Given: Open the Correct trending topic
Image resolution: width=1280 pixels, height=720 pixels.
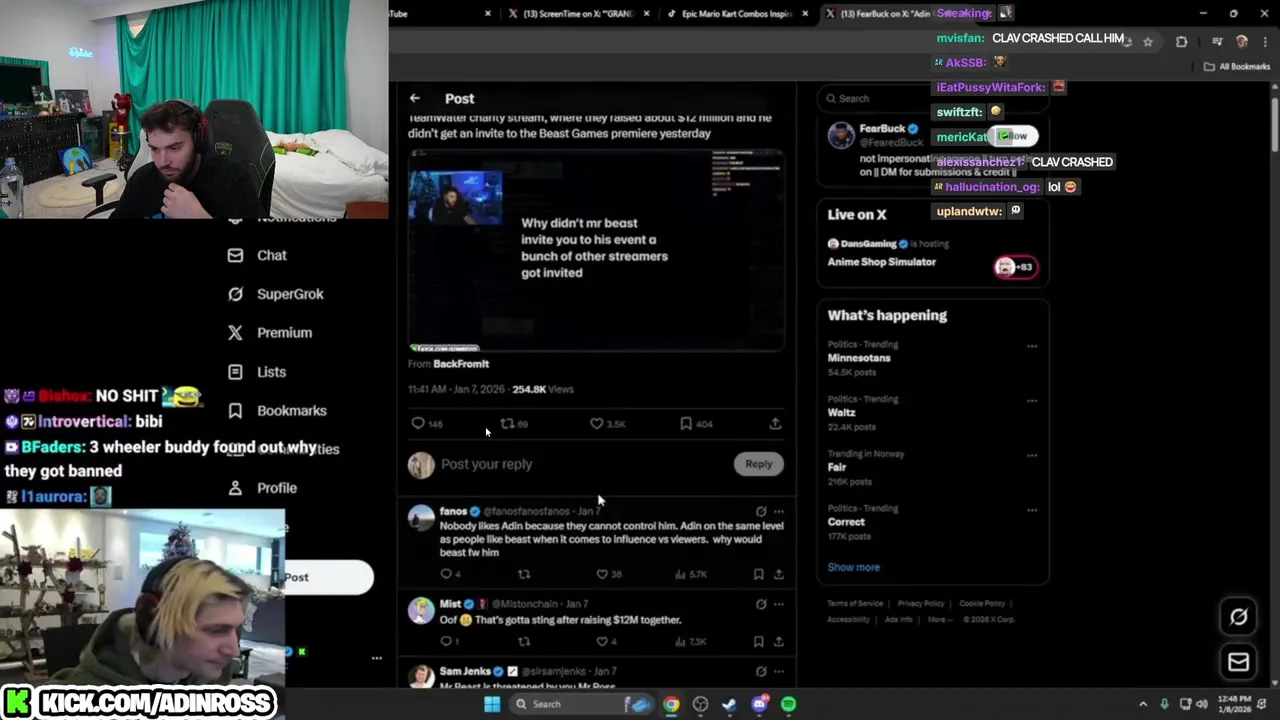Looking at the screenshot, I should (x=846, y=521).
